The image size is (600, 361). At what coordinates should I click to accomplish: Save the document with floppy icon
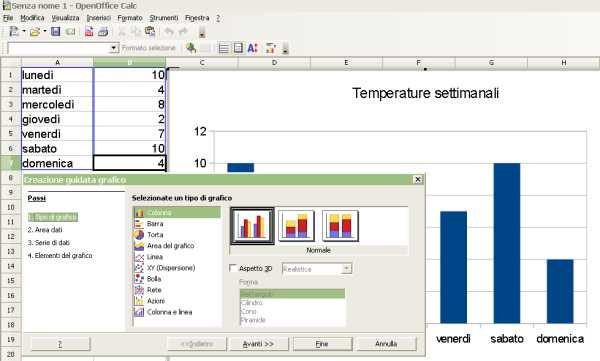click(x=55, y=32)
